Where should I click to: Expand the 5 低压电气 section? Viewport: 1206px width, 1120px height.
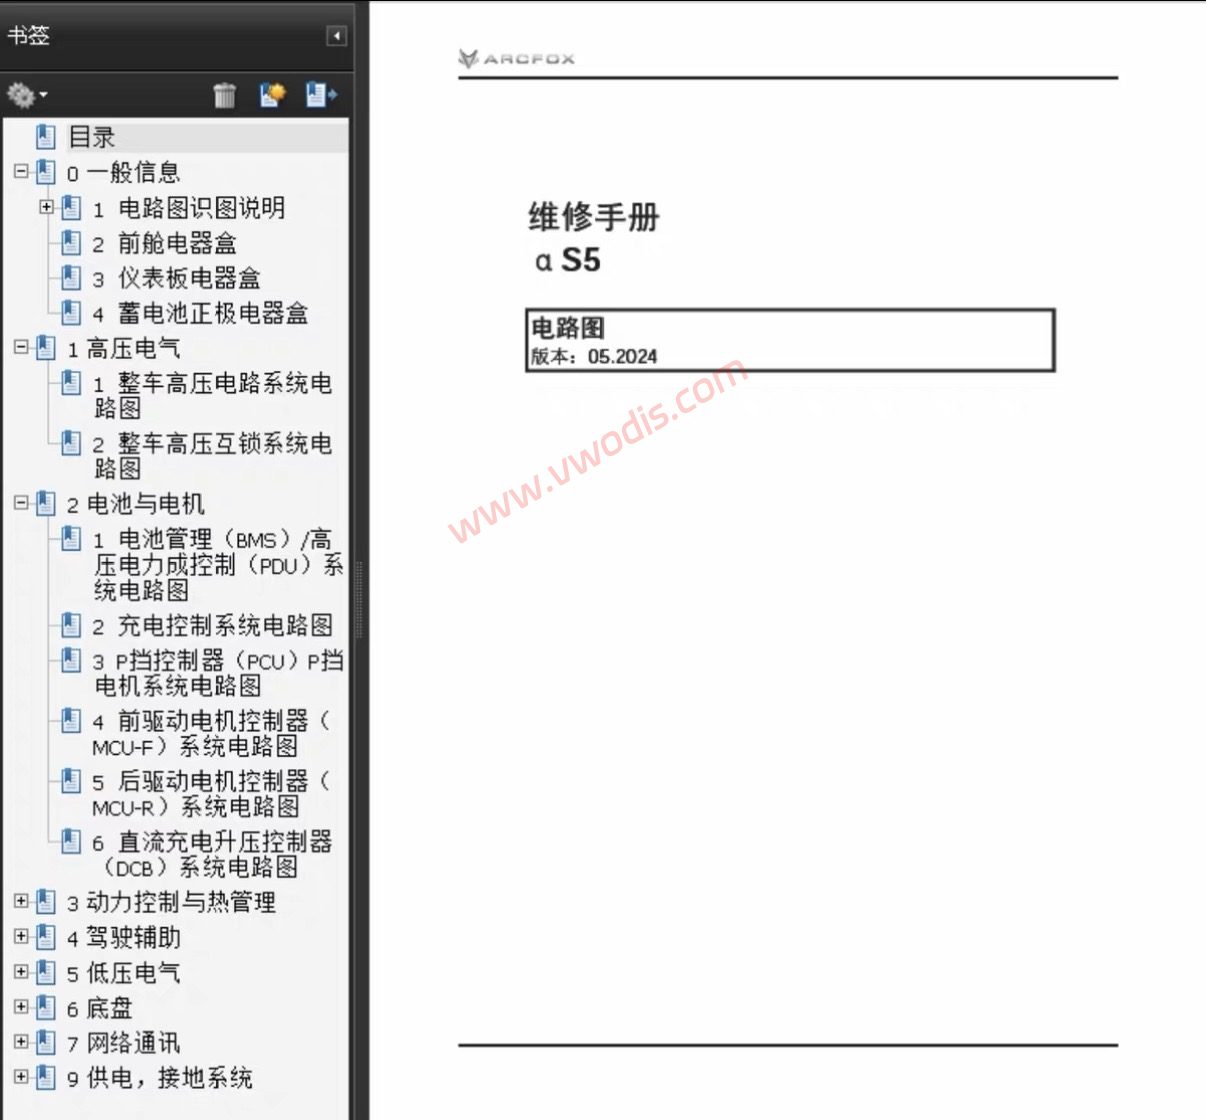[x=21, y=972]
